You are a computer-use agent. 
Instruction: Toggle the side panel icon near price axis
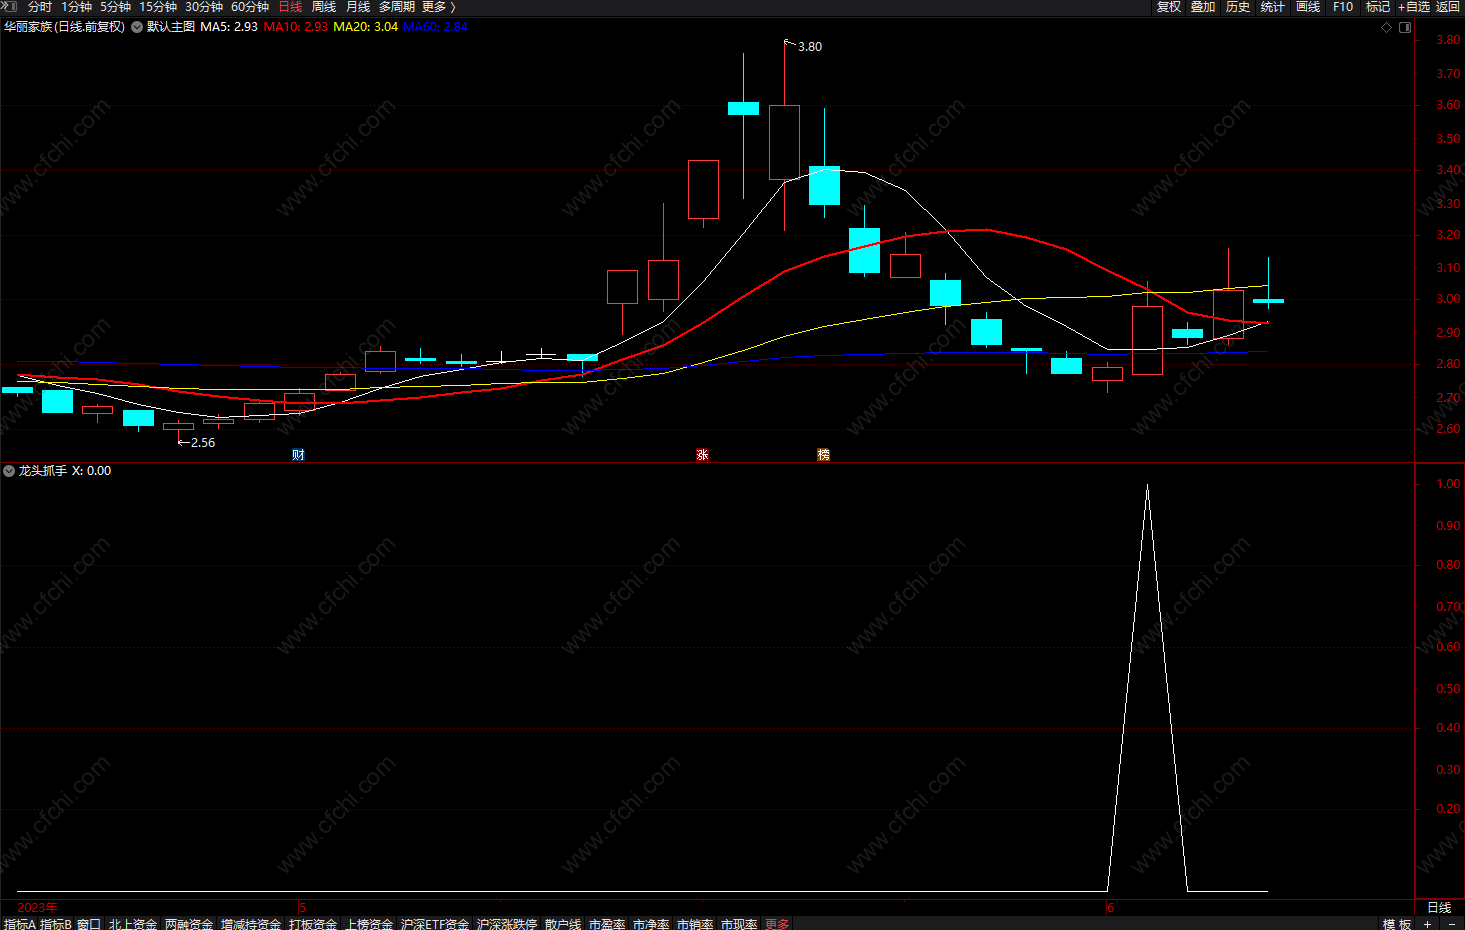[x=1405, y=27]
